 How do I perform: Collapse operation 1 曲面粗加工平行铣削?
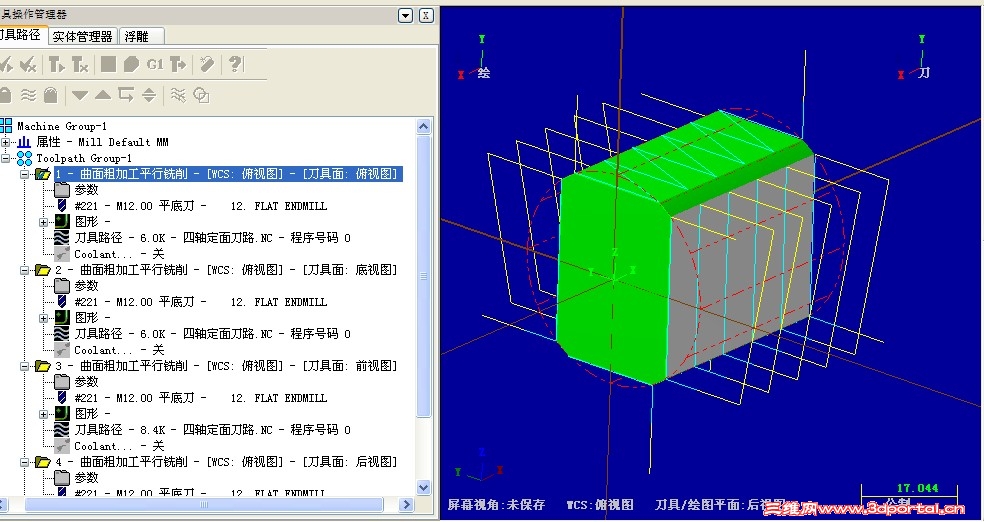pyautogui.click(x=24, y=174)
